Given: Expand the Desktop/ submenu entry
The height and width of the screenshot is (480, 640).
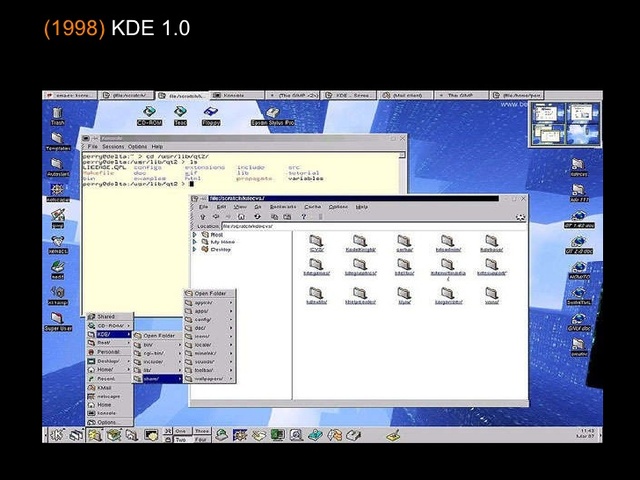Looking at the screenshot, I should (x=110, y=361).
